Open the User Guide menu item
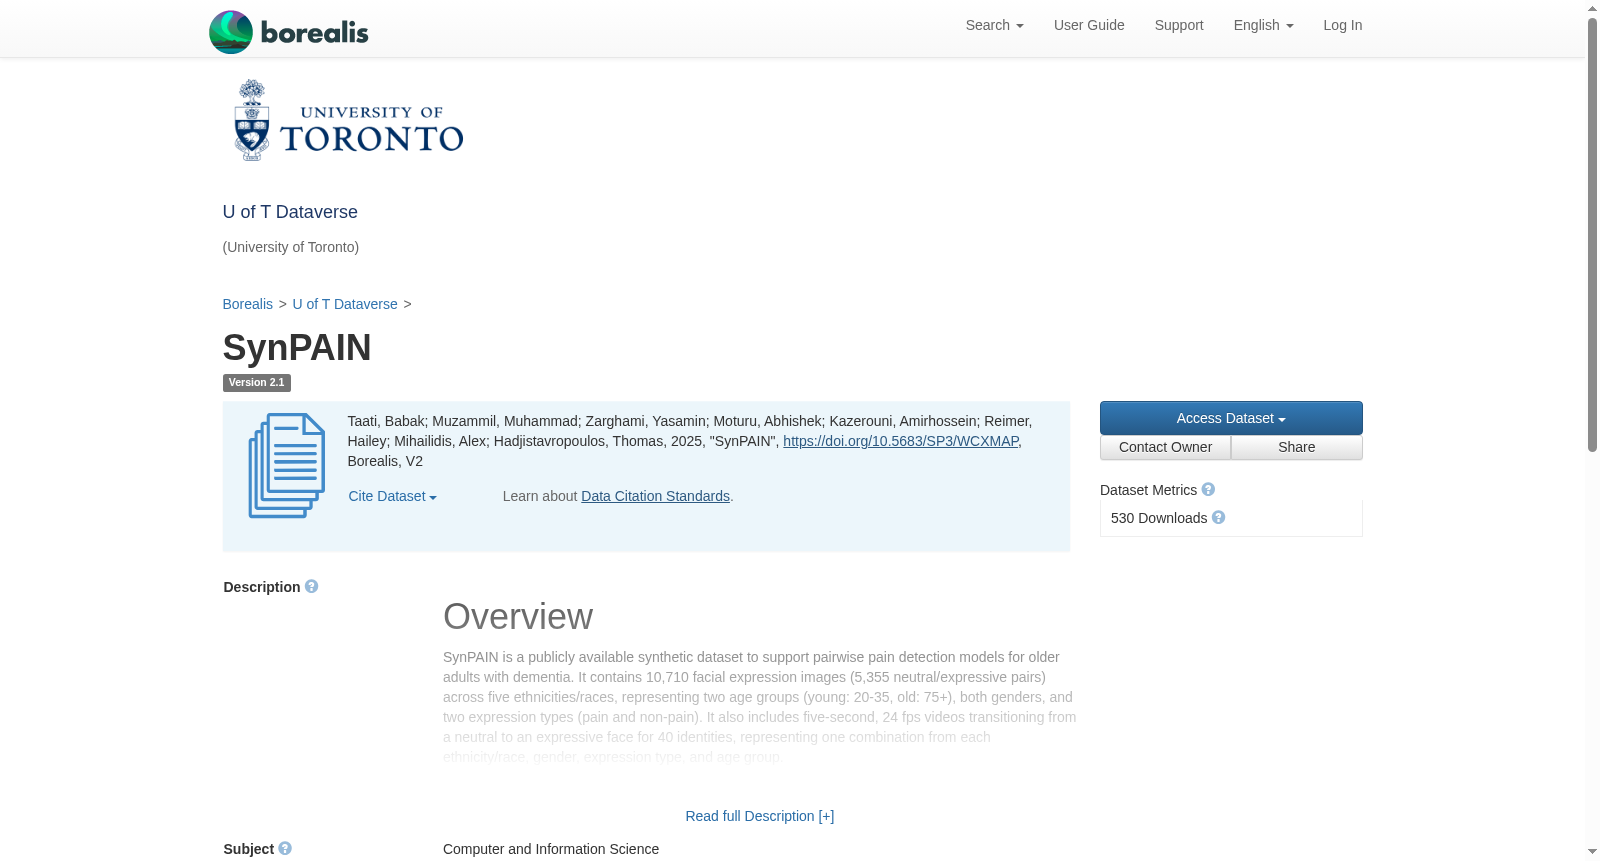1600x861 pixels. point(1089,25)
